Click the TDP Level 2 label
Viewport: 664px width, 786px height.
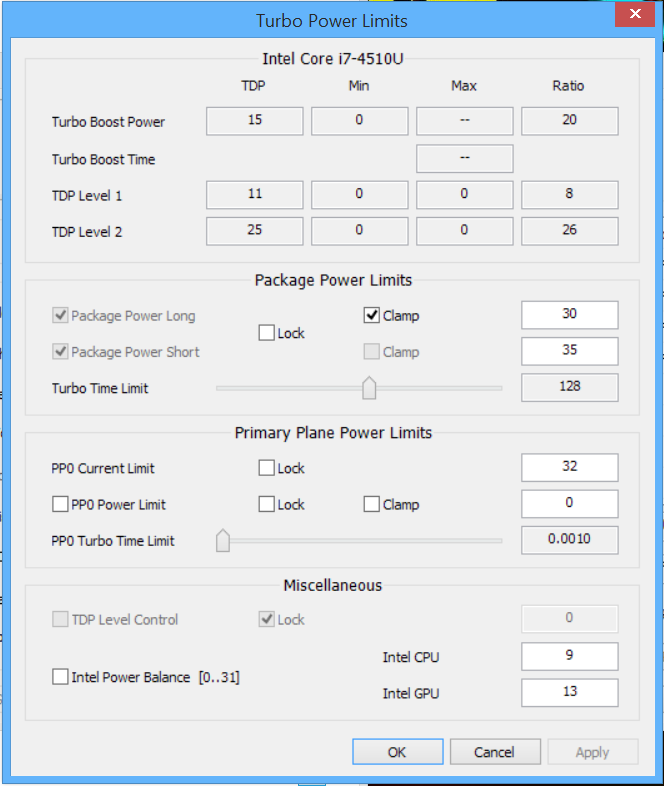click(87, 232)
